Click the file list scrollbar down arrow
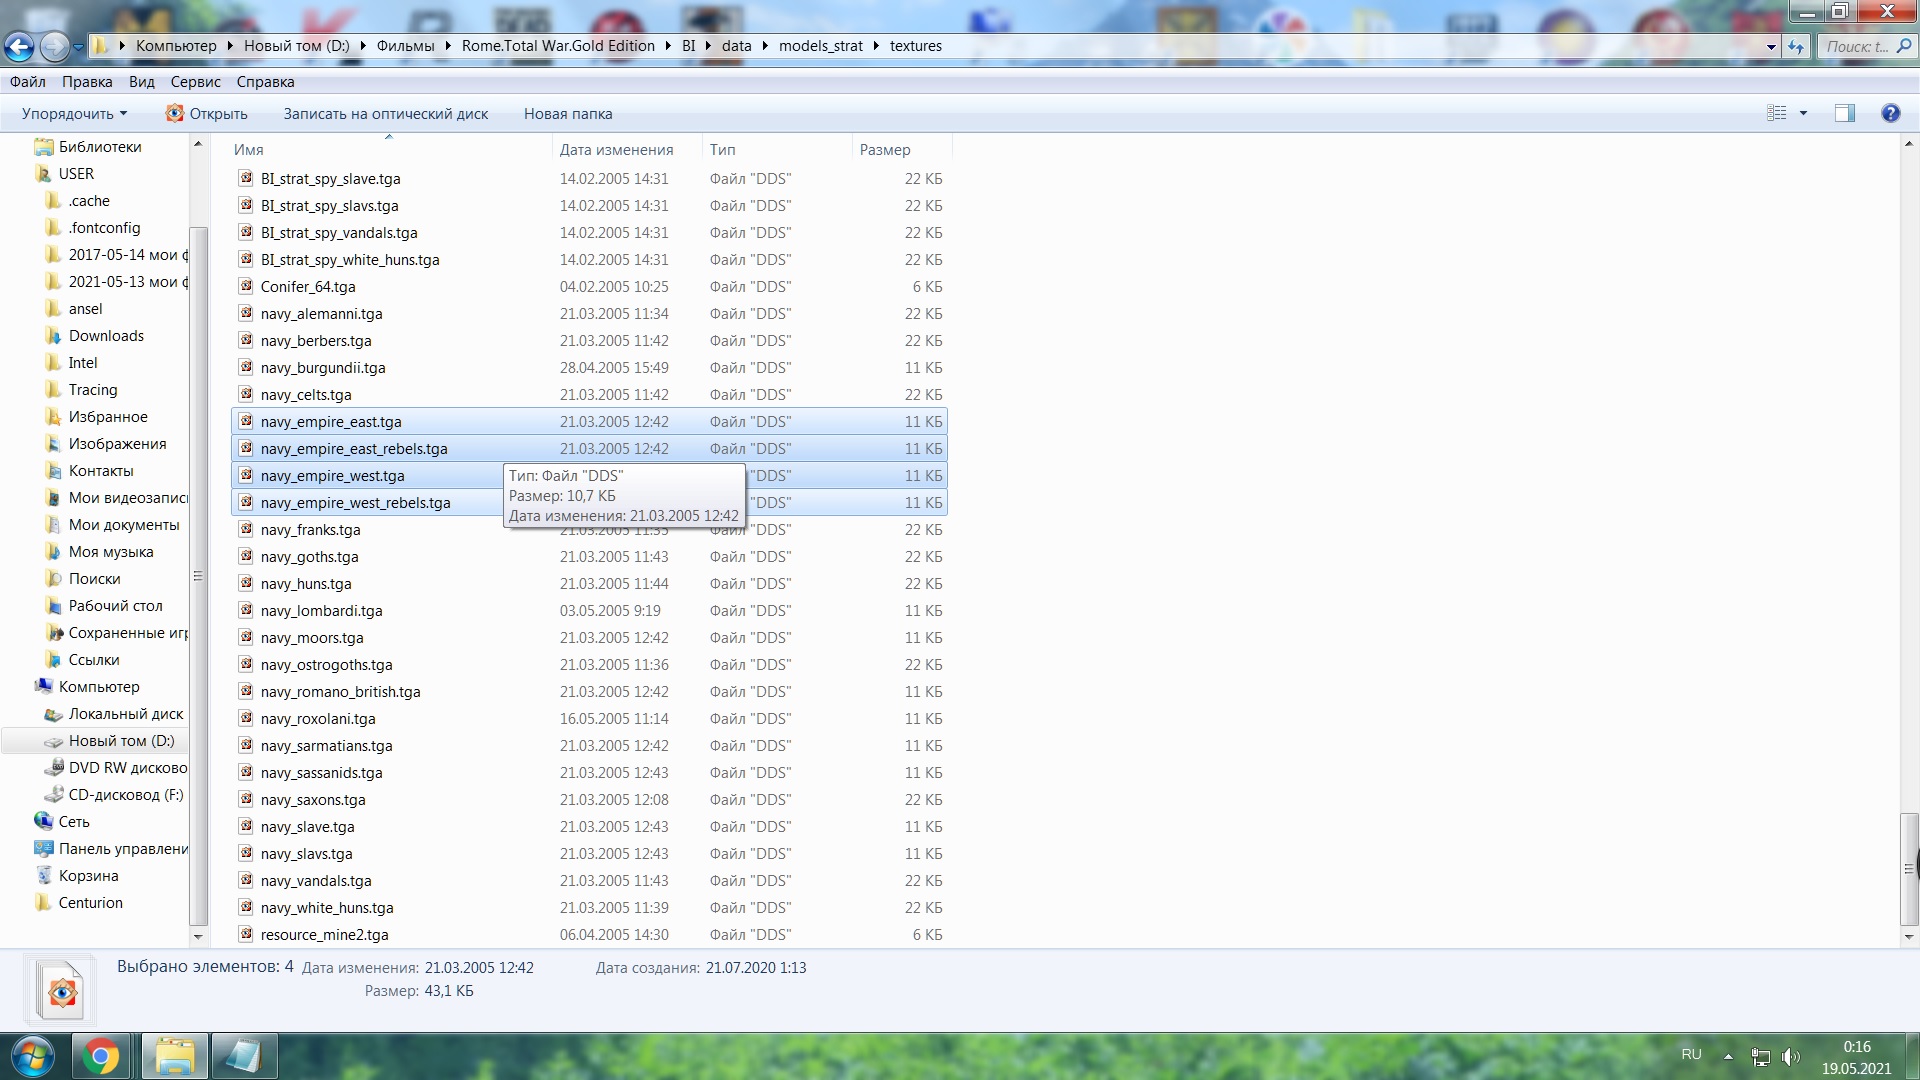This screenshot has width=1920, height=1080. [1908, 937]
